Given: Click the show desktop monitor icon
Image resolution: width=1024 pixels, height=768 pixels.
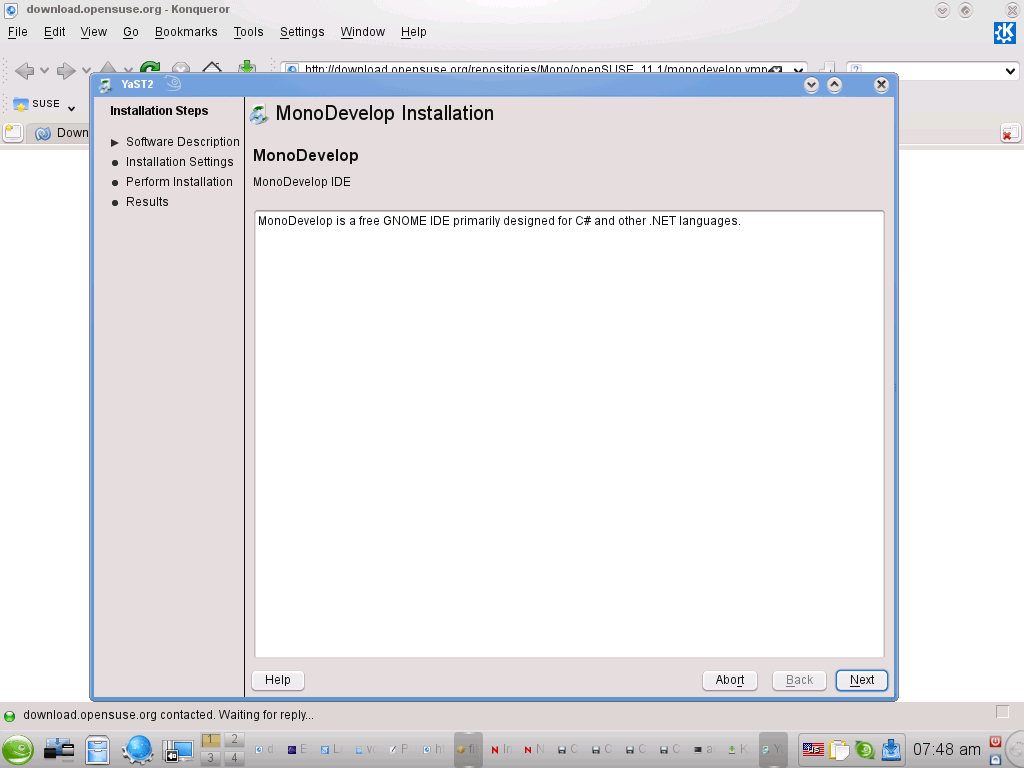Looking at the screenshot, I should pos(178,750).
